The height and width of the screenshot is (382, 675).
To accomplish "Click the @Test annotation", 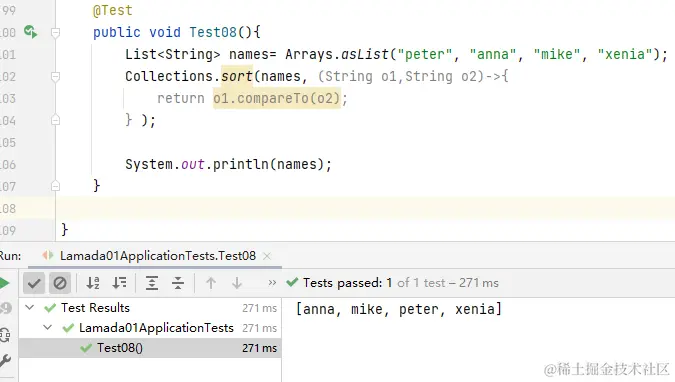I will click(x=113, y=10).
